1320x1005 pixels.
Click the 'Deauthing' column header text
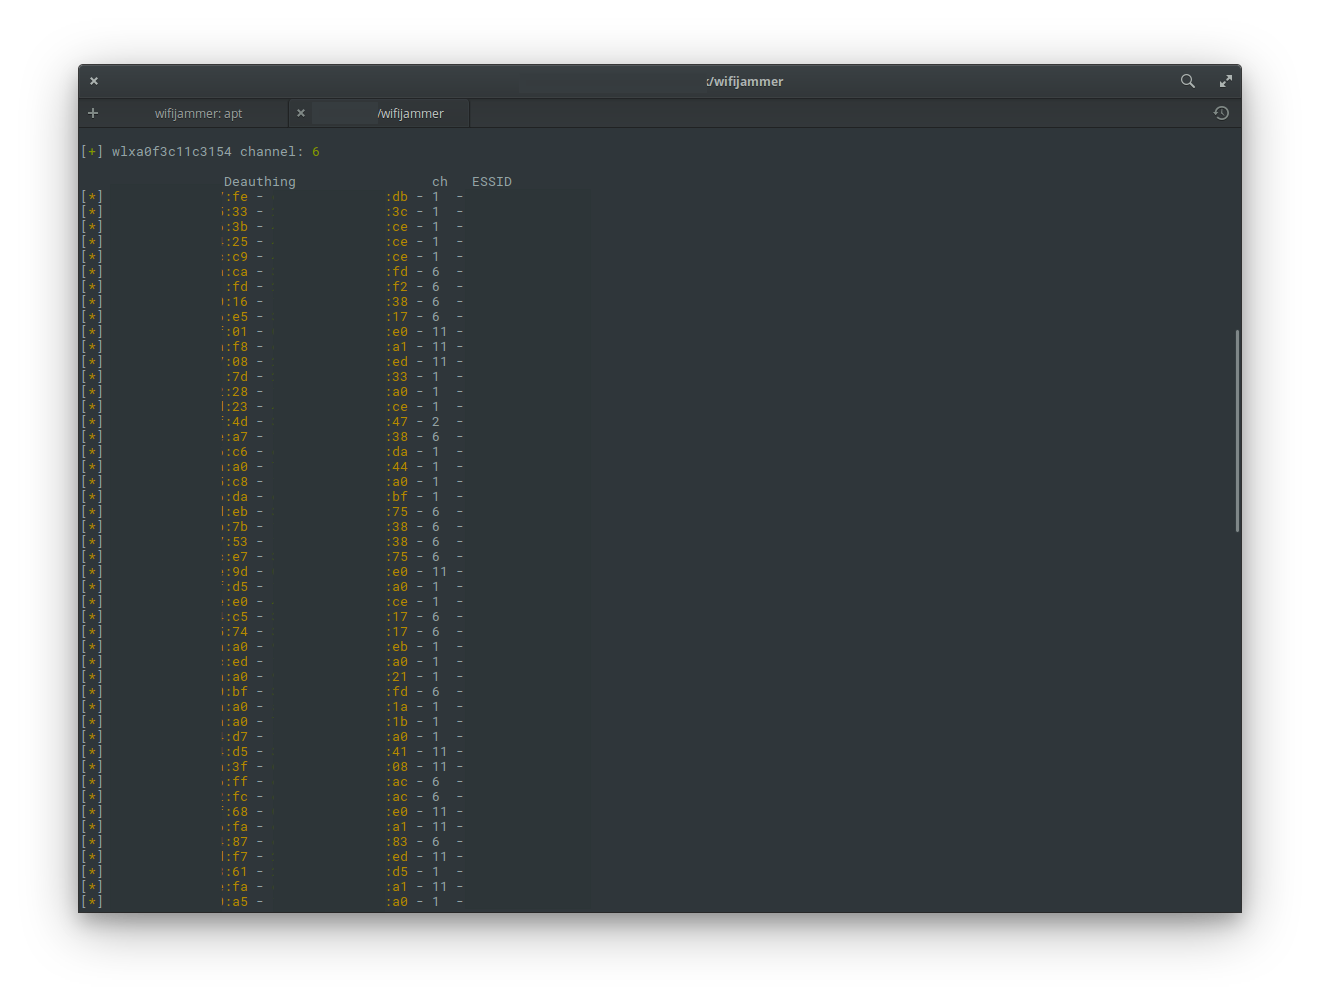(x=260, y=182)
